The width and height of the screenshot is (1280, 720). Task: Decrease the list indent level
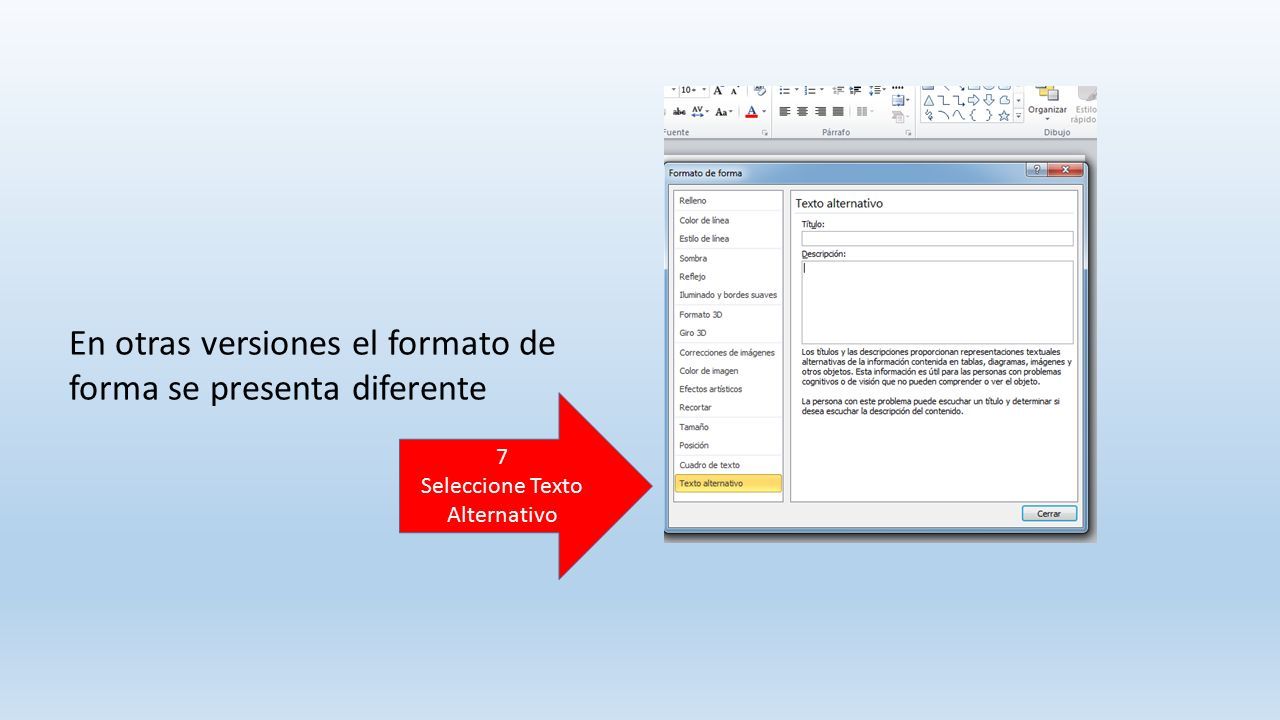pyautogui.click(x=838, y=91)
